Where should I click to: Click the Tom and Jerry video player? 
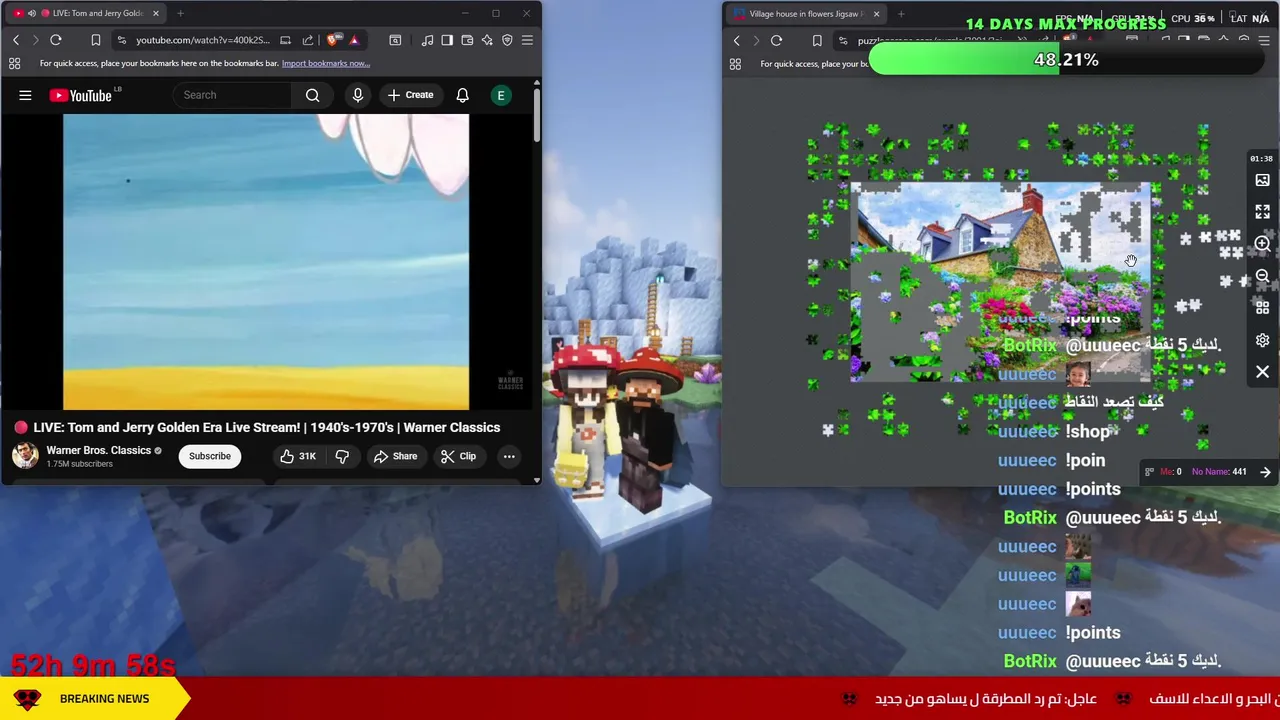pyautogui.click(x=266, y=262)
